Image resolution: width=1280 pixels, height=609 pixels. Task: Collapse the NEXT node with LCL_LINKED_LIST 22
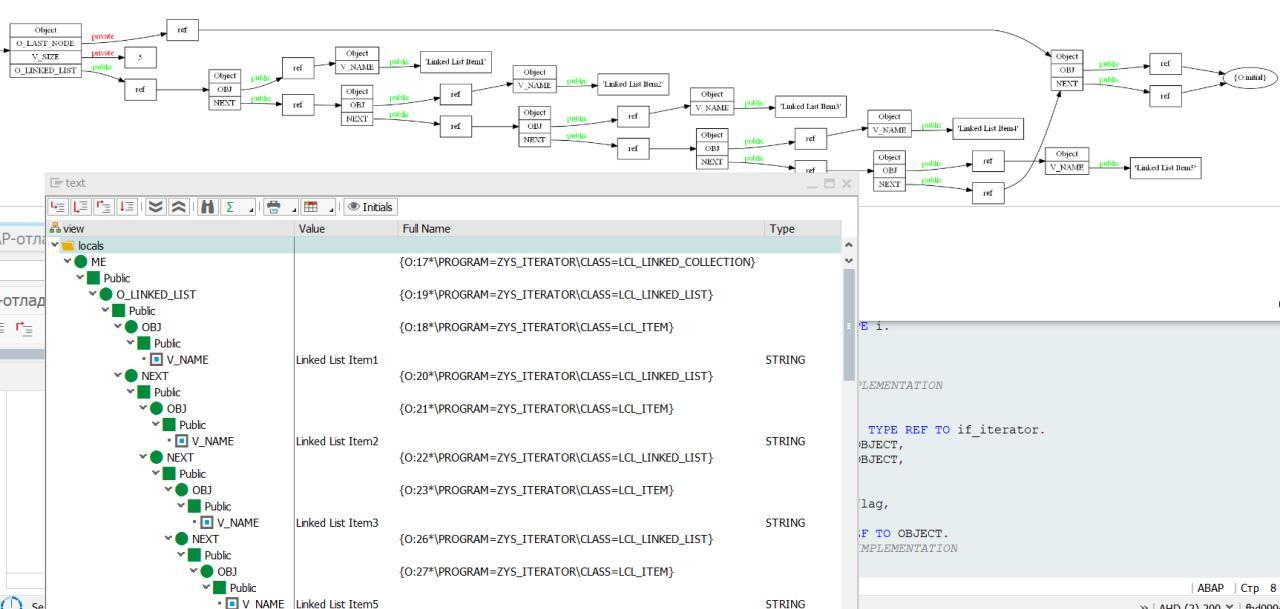coord(143,457)
